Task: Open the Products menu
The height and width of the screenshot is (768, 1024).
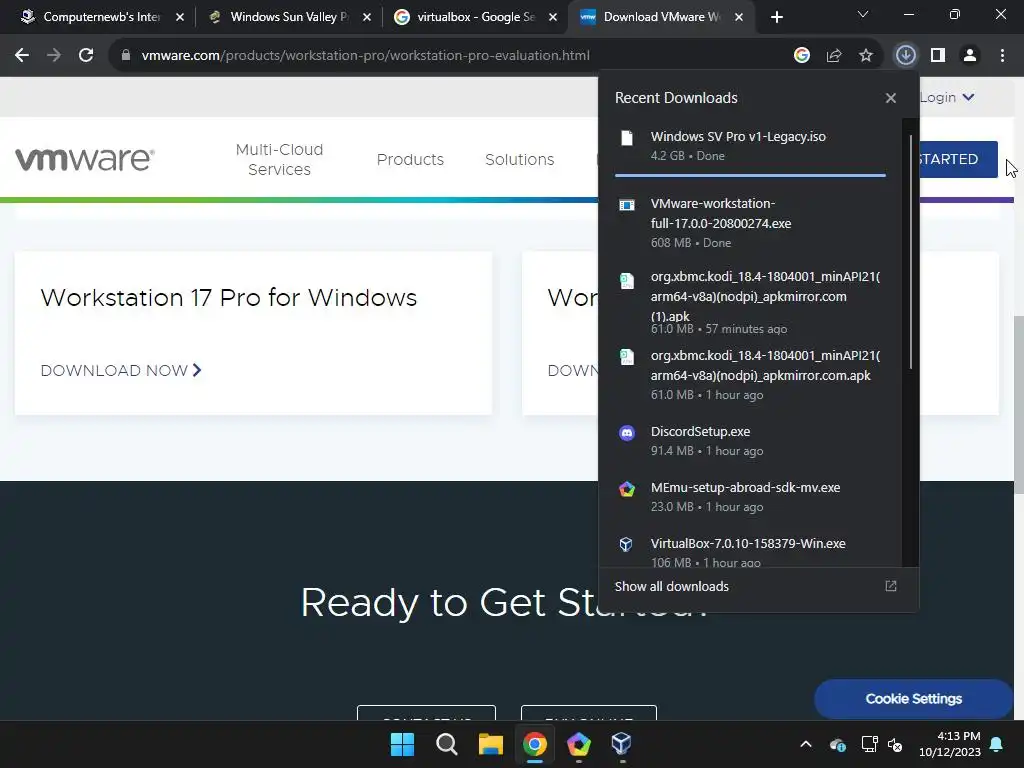Action: pos(410,159)
